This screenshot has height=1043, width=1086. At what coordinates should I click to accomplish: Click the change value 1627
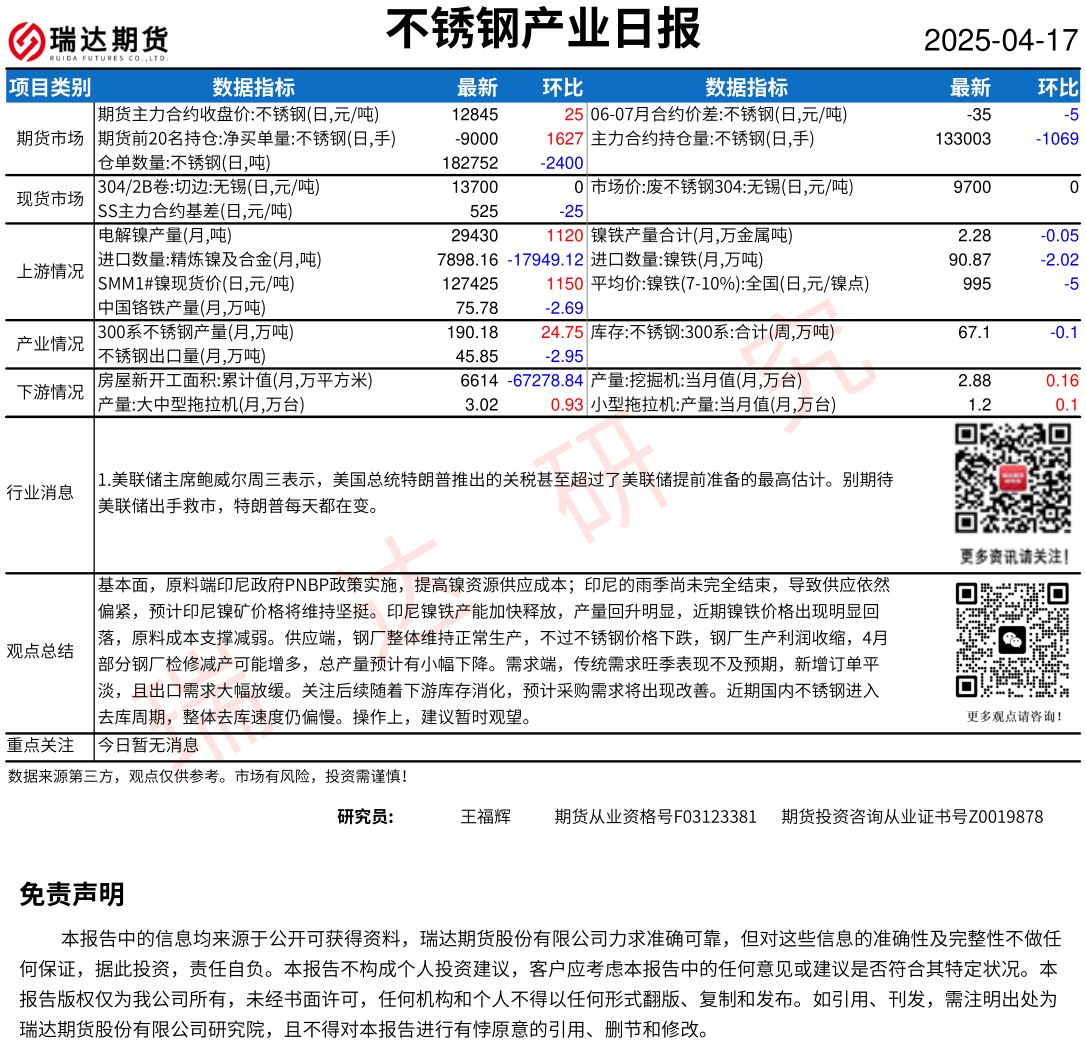[x=564, y=139]
